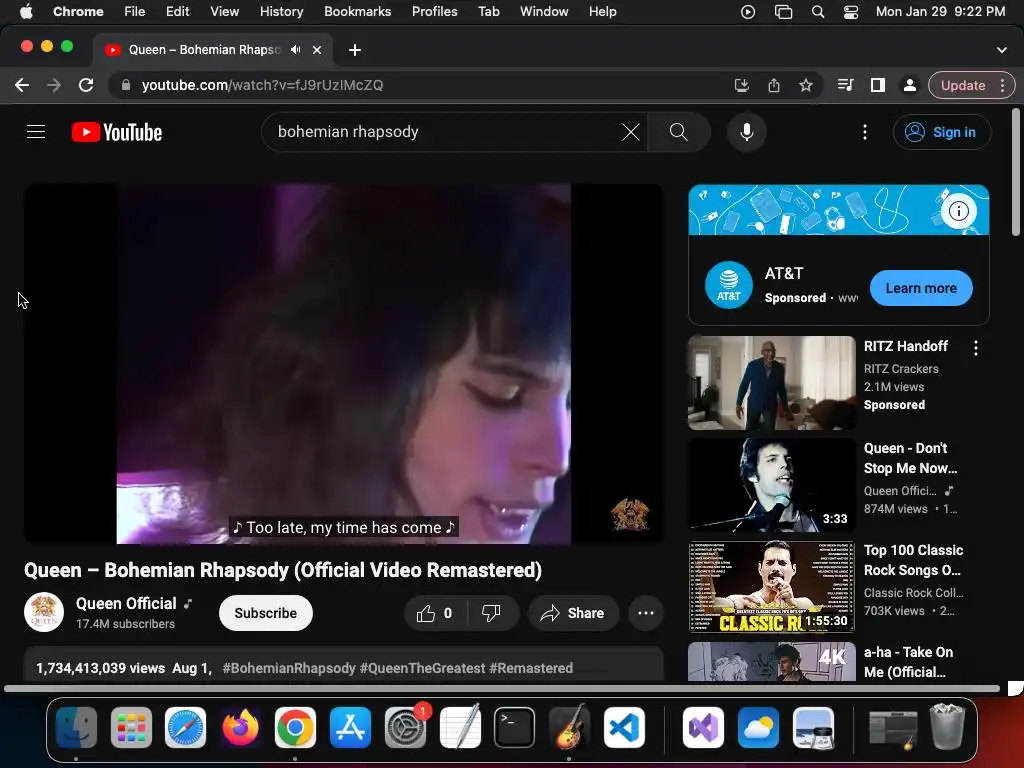
Task: Open a new Chrome tab
Action: coord(355,50)
